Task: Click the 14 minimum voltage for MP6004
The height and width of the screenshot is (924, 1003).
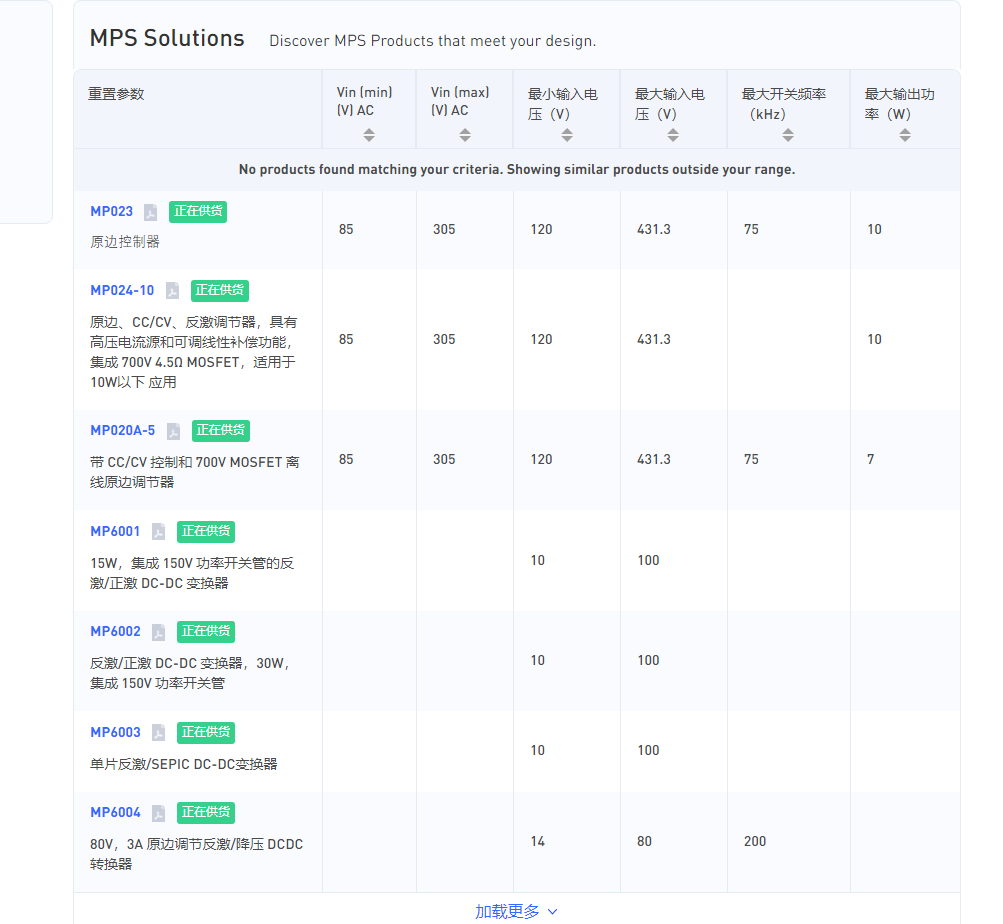Action: pos(537,841)
